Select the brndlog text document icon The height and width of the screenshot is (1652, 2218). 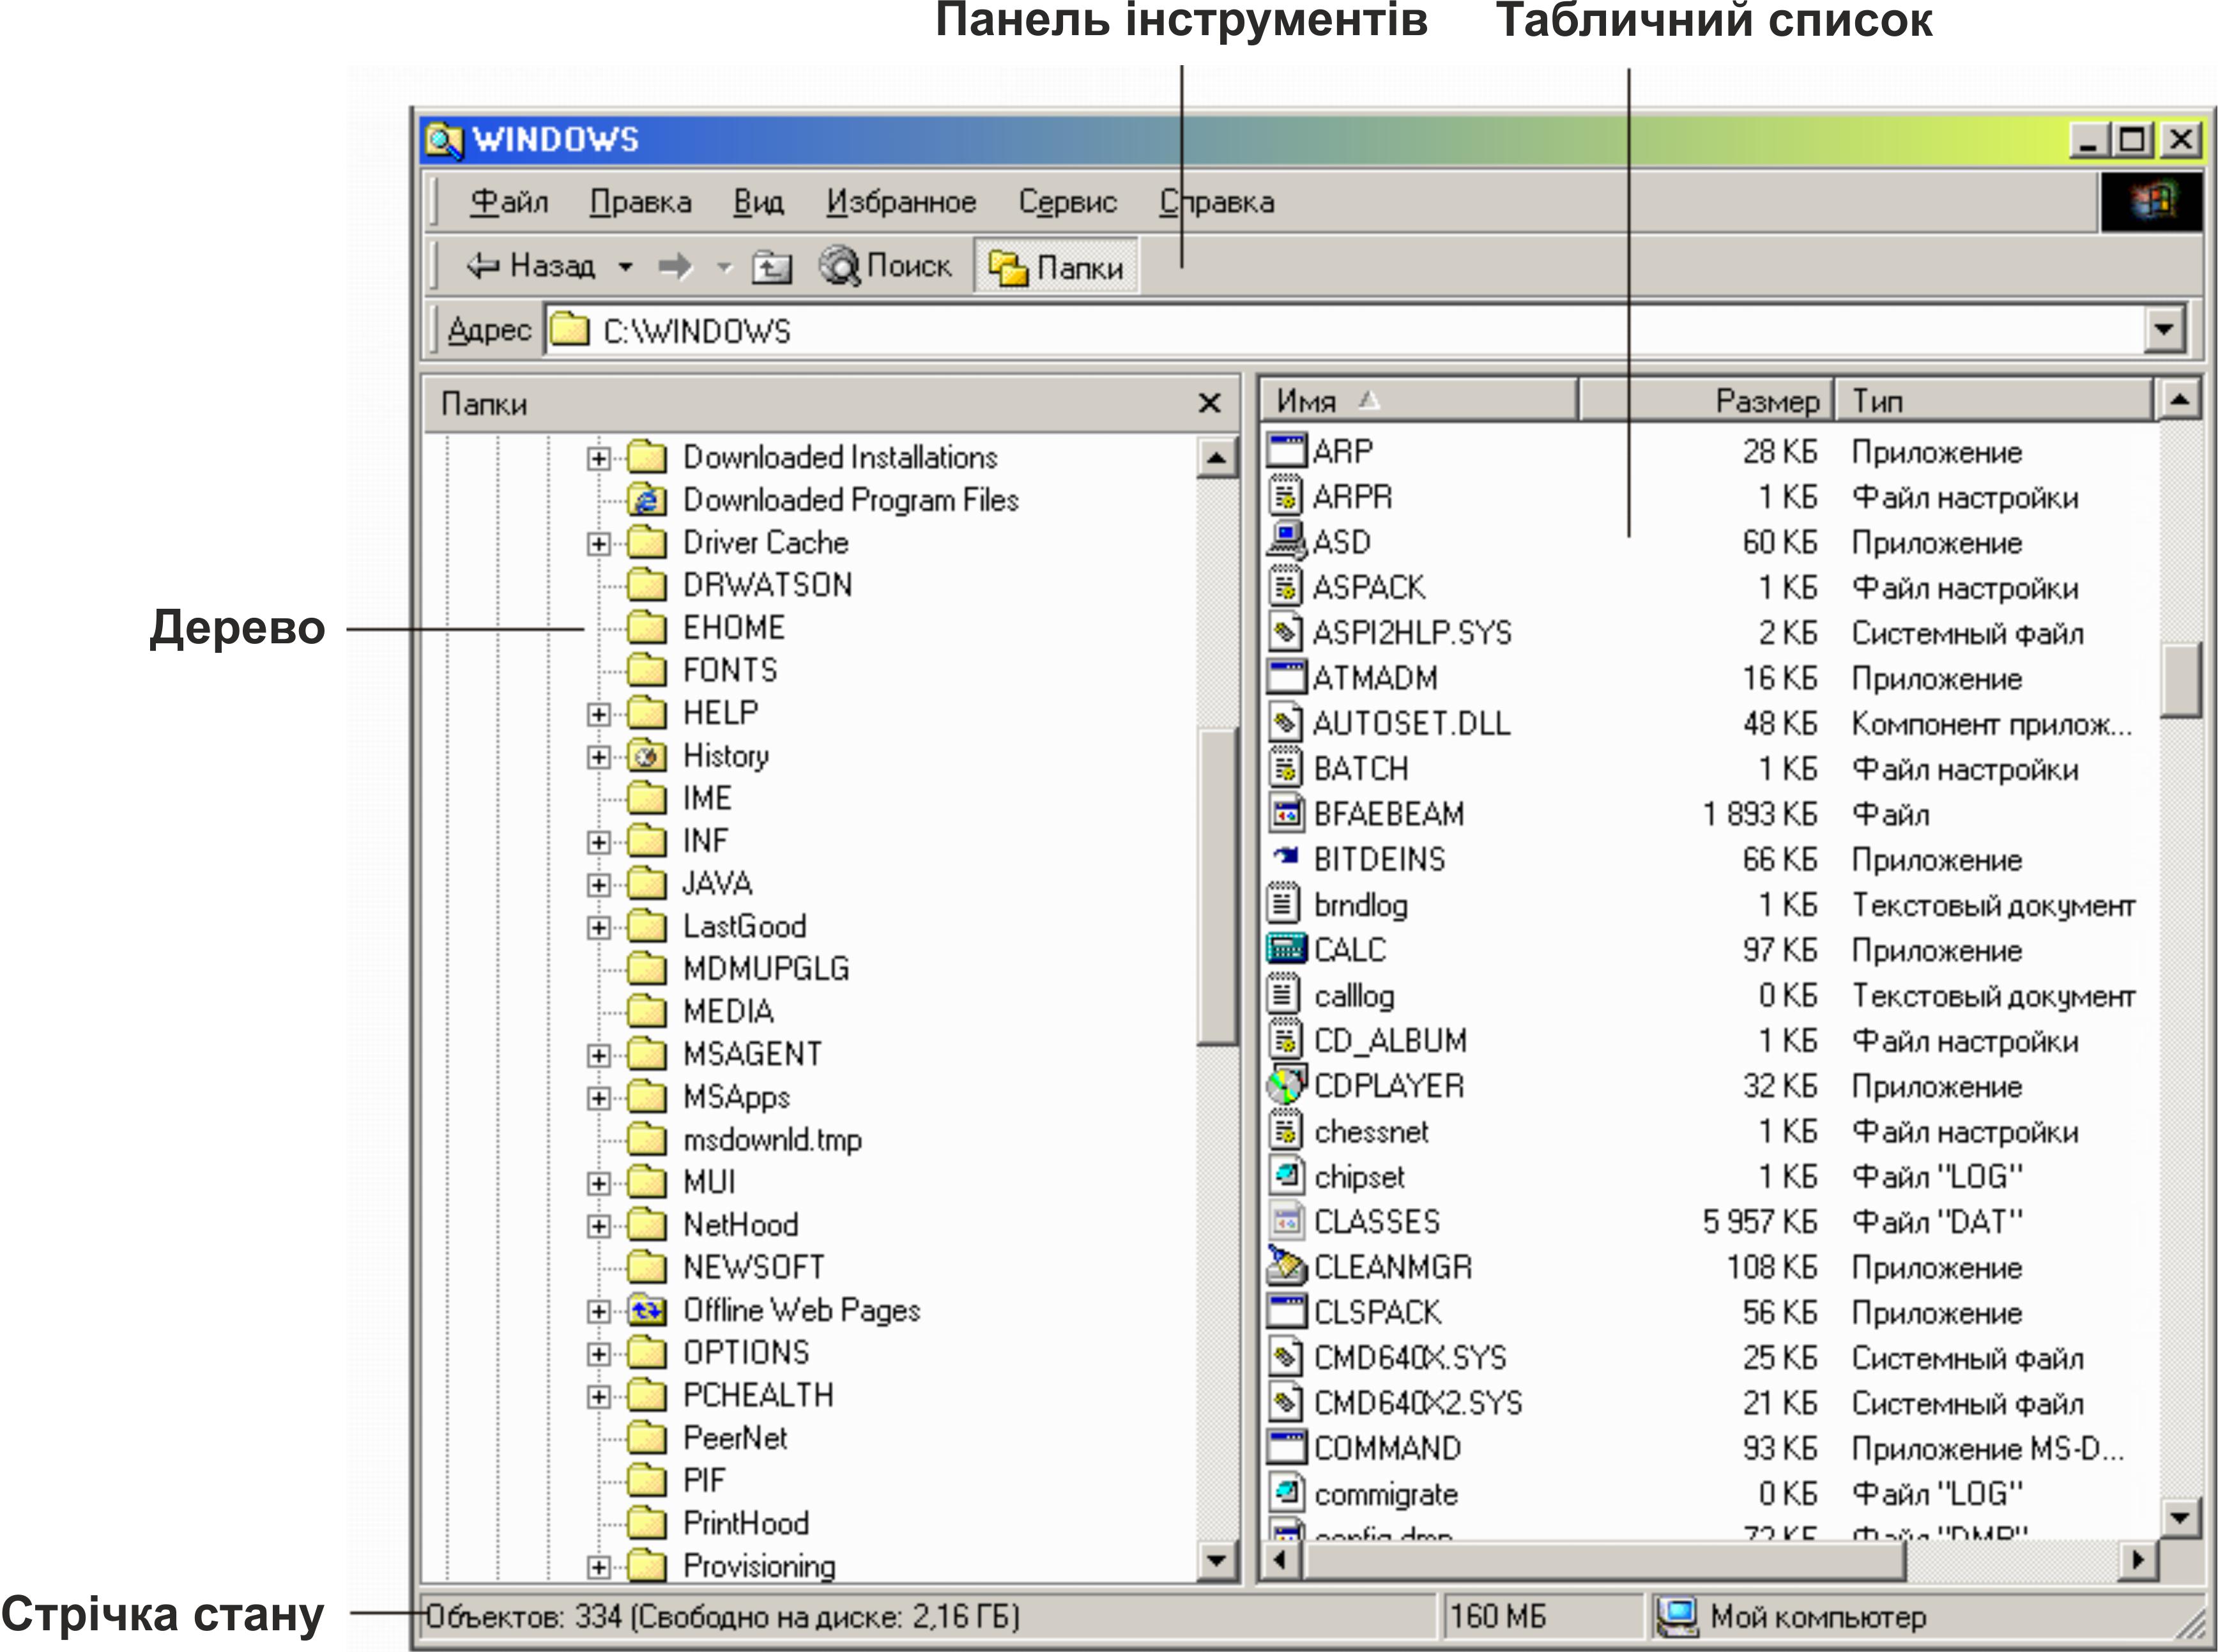pos(1284,903)
